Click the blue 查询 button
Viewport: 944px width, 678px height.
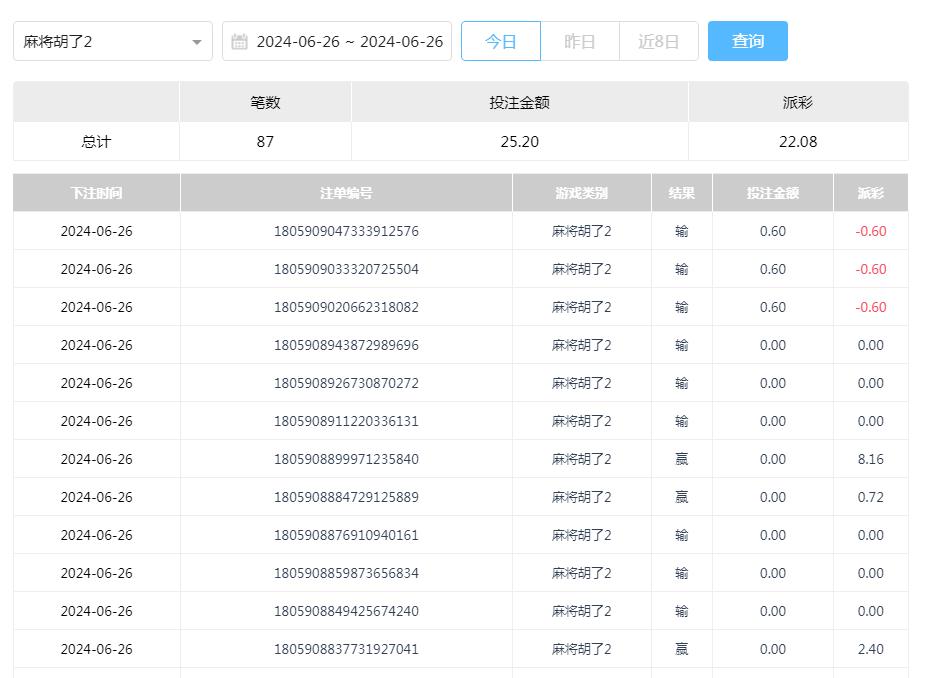click(747, 41)
